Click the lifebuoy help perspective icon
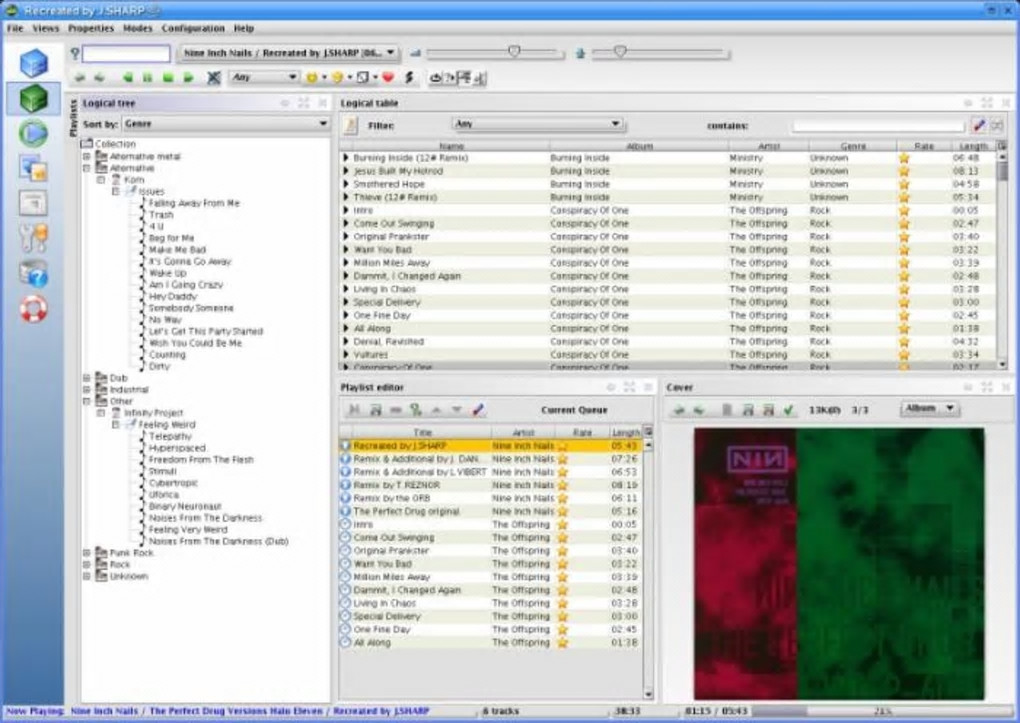This screenshot has width=1020, height=723. tap(33, 308)
